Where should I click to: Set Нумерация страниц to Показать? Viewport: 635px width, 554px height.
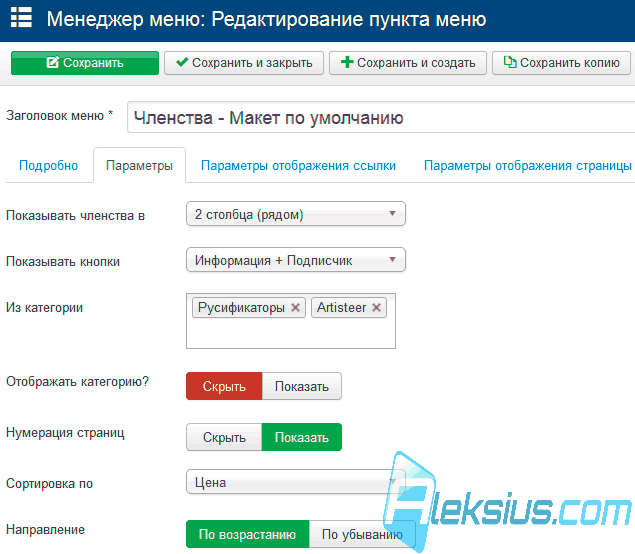[x=302, y=437]
